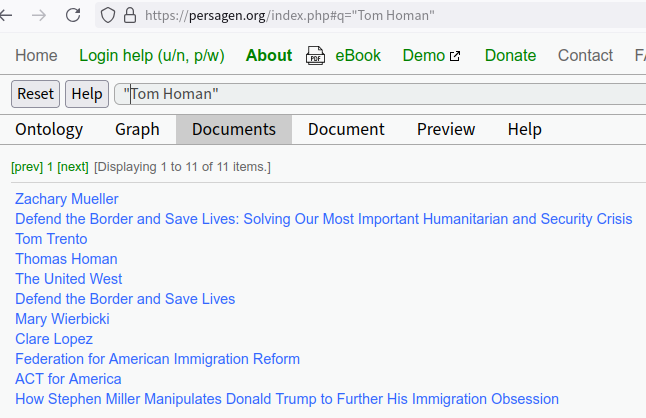646x418 pixels.
Task: Click the browser forward arrow
Action: [39, 15]
